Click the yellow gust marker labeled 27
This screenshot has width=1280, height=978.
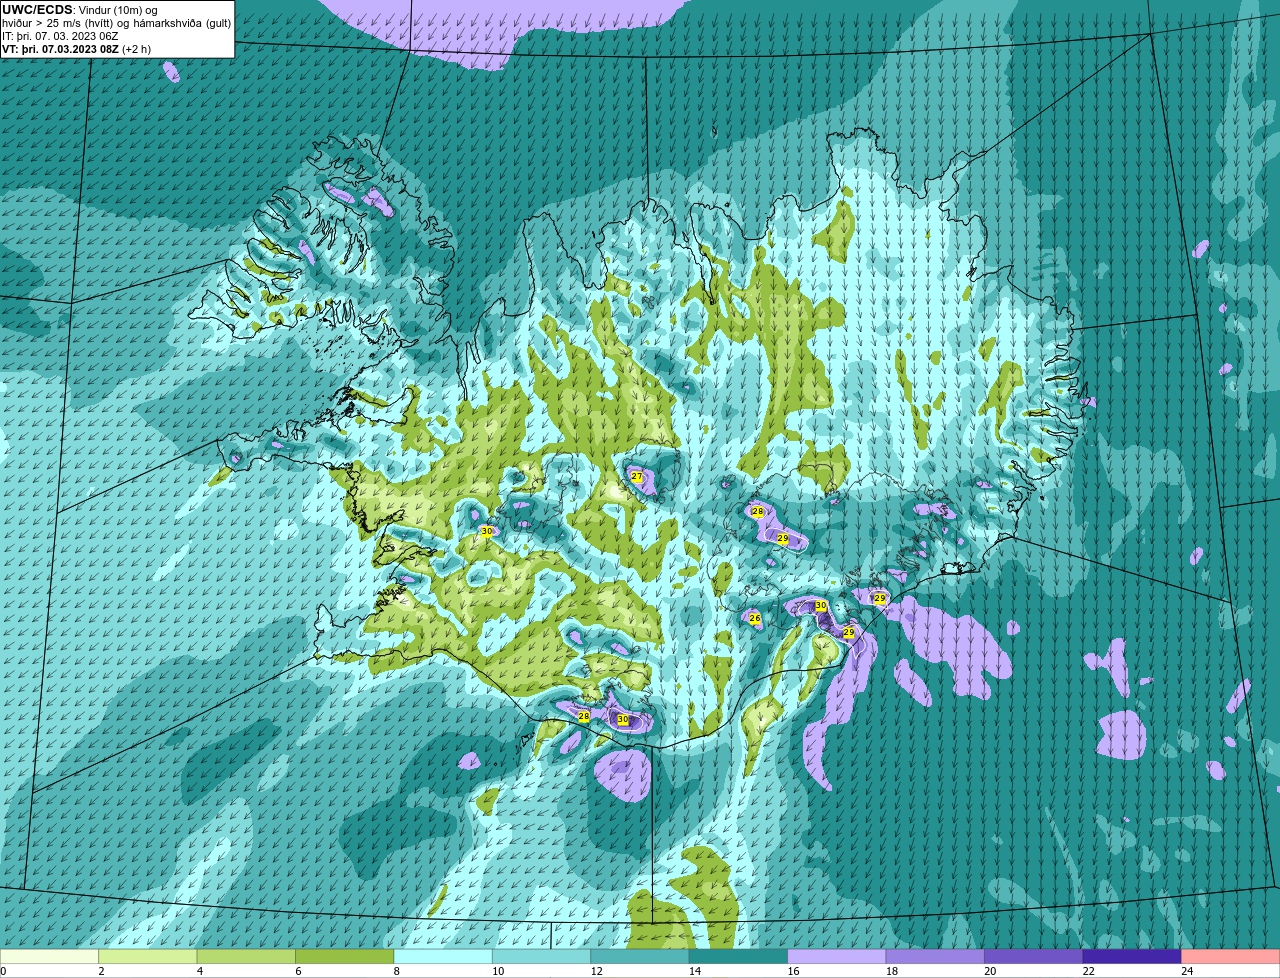coord(637,476)
